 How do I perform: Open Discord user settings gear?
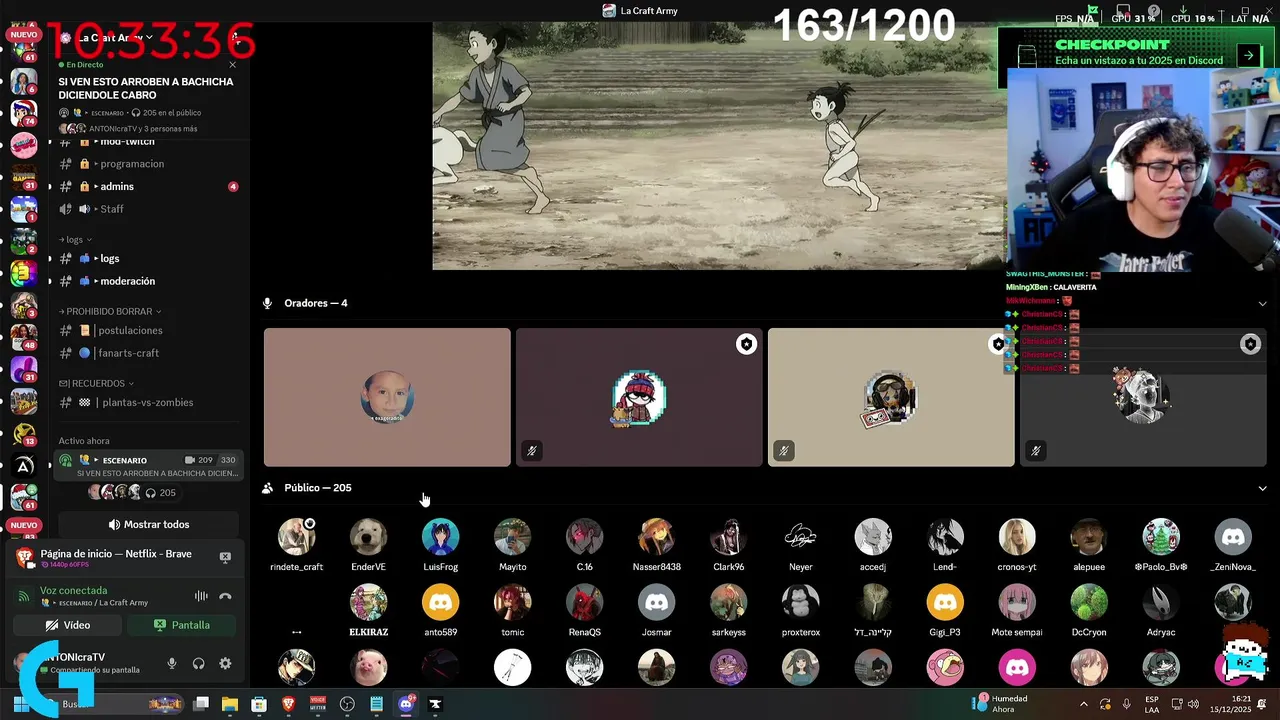click(225, 663)
